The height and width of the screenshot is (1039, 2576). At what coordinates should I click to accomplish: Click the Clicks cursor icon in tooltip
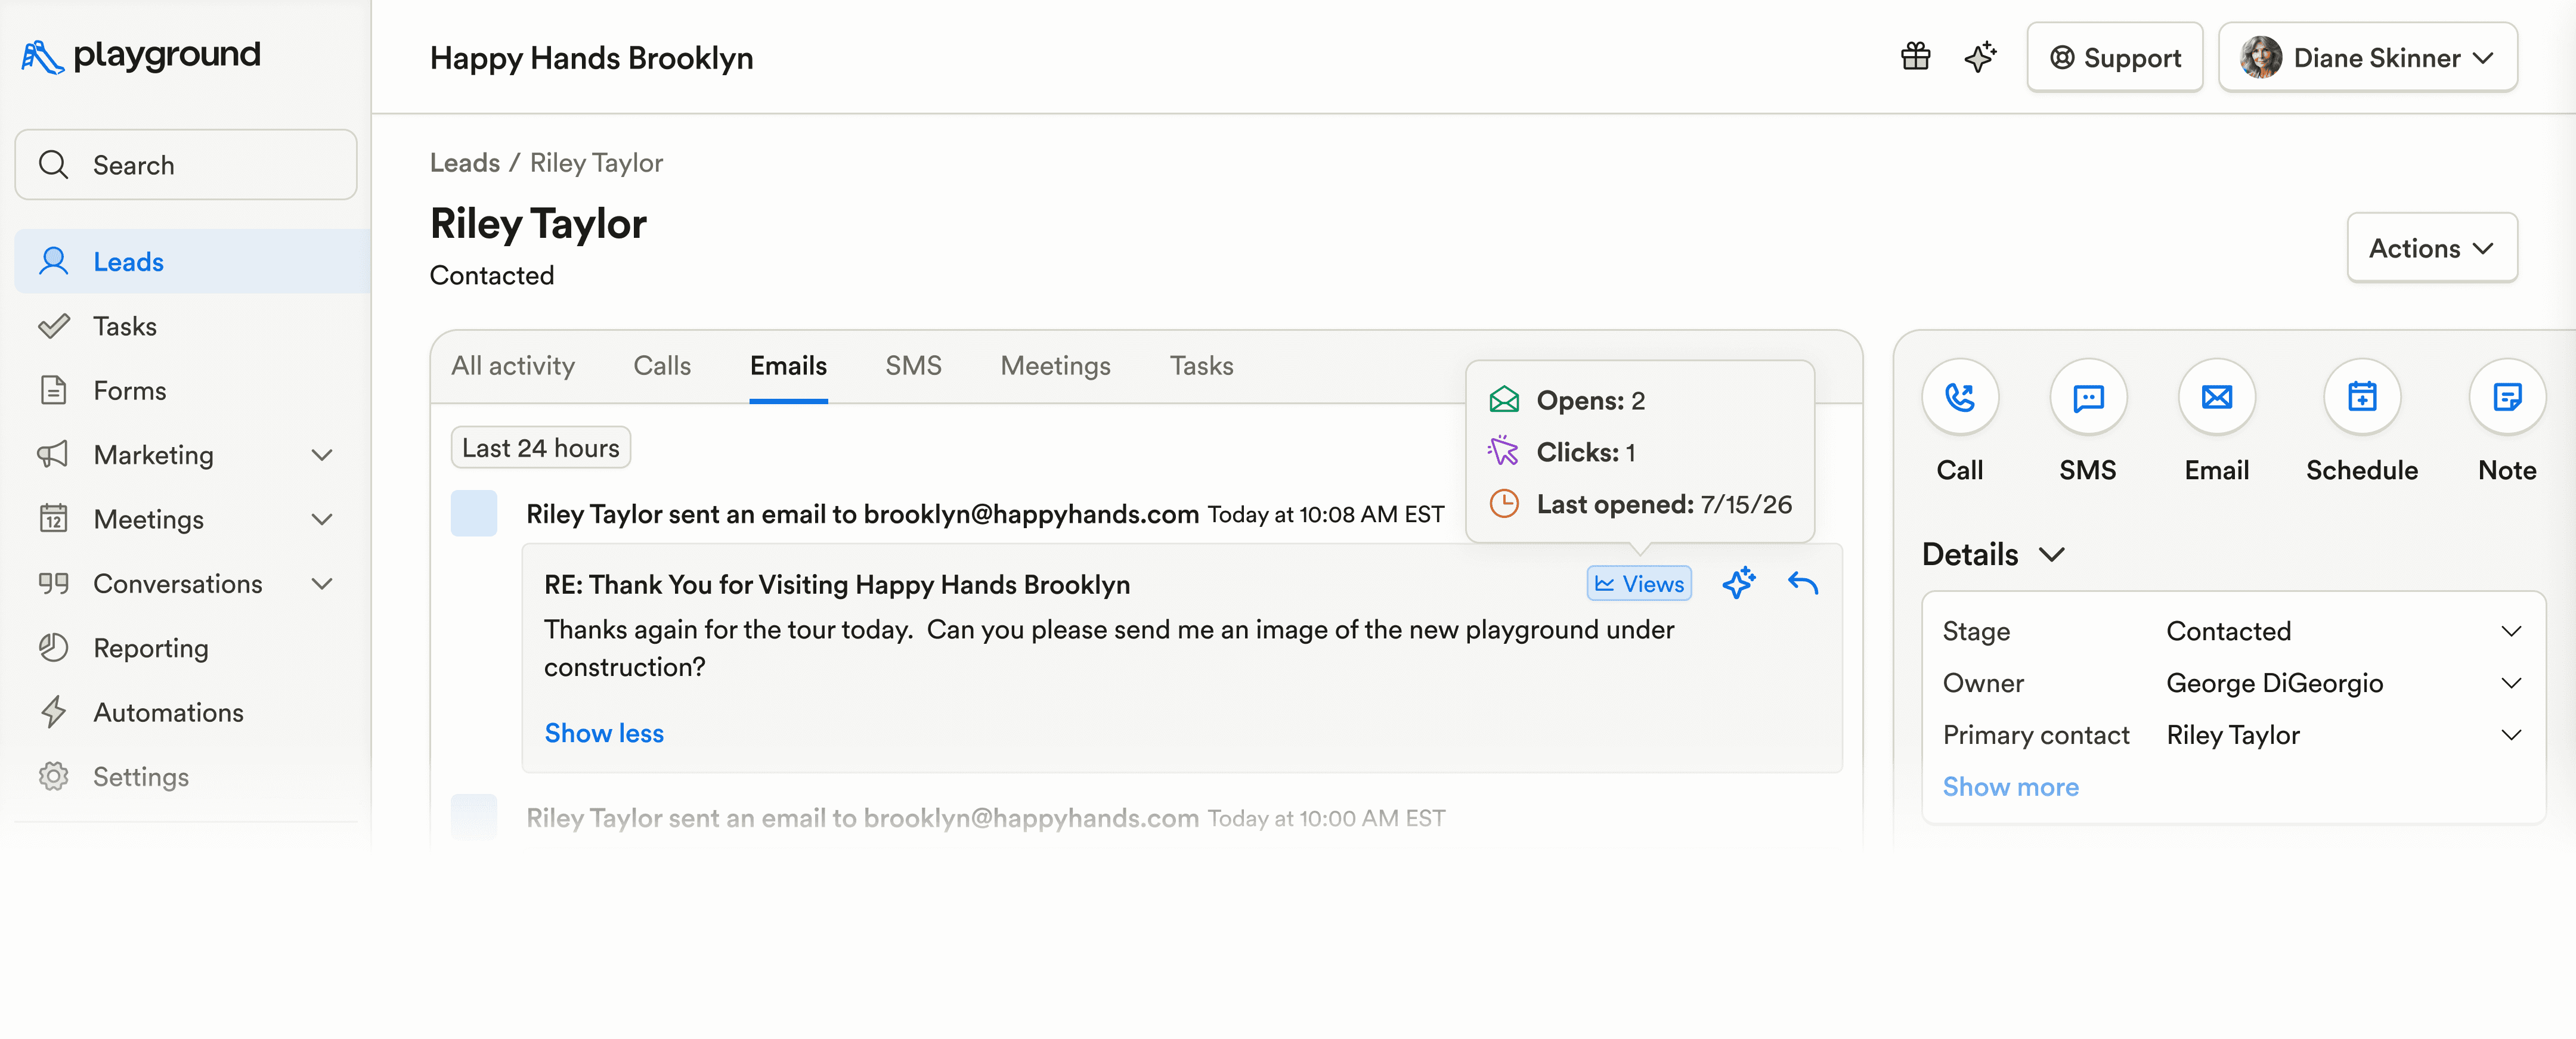click(x=1503, y=451)
